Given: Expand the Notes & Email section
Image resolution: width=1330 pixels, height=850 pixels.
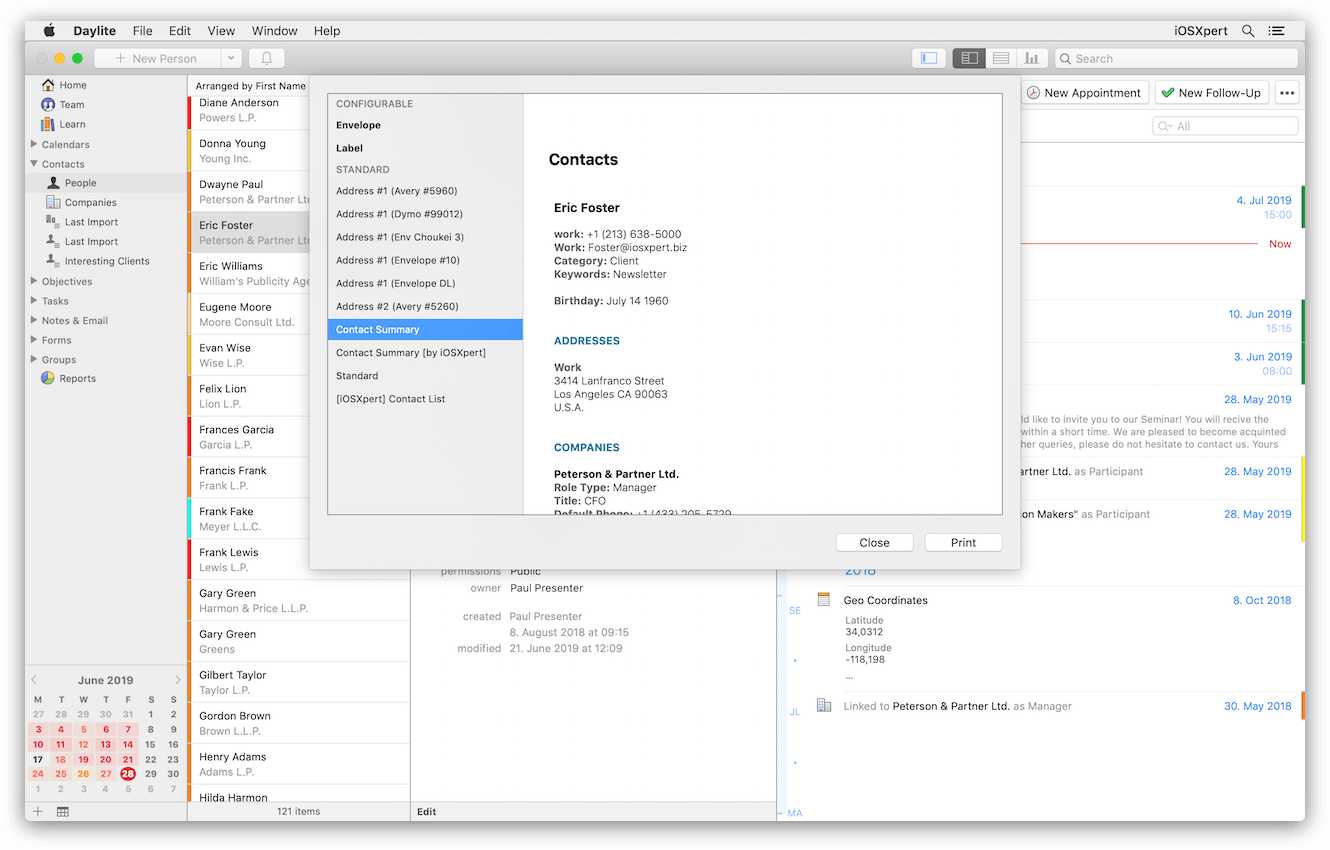Looking at the screenshot, I should pos(34,320).
